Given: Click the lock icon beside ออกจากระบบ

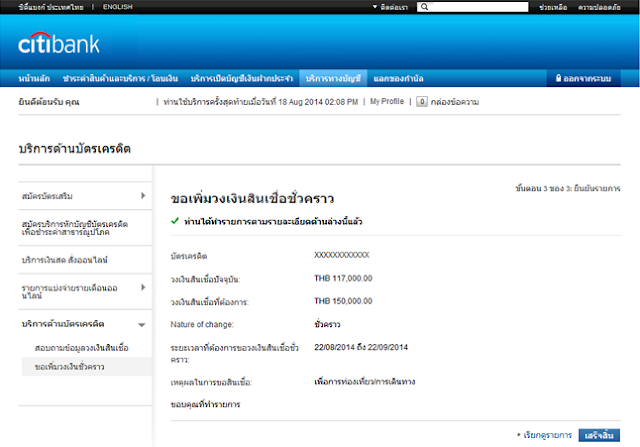Looking at the screenshot, I should pyautogui.click(x=558, y=78).
